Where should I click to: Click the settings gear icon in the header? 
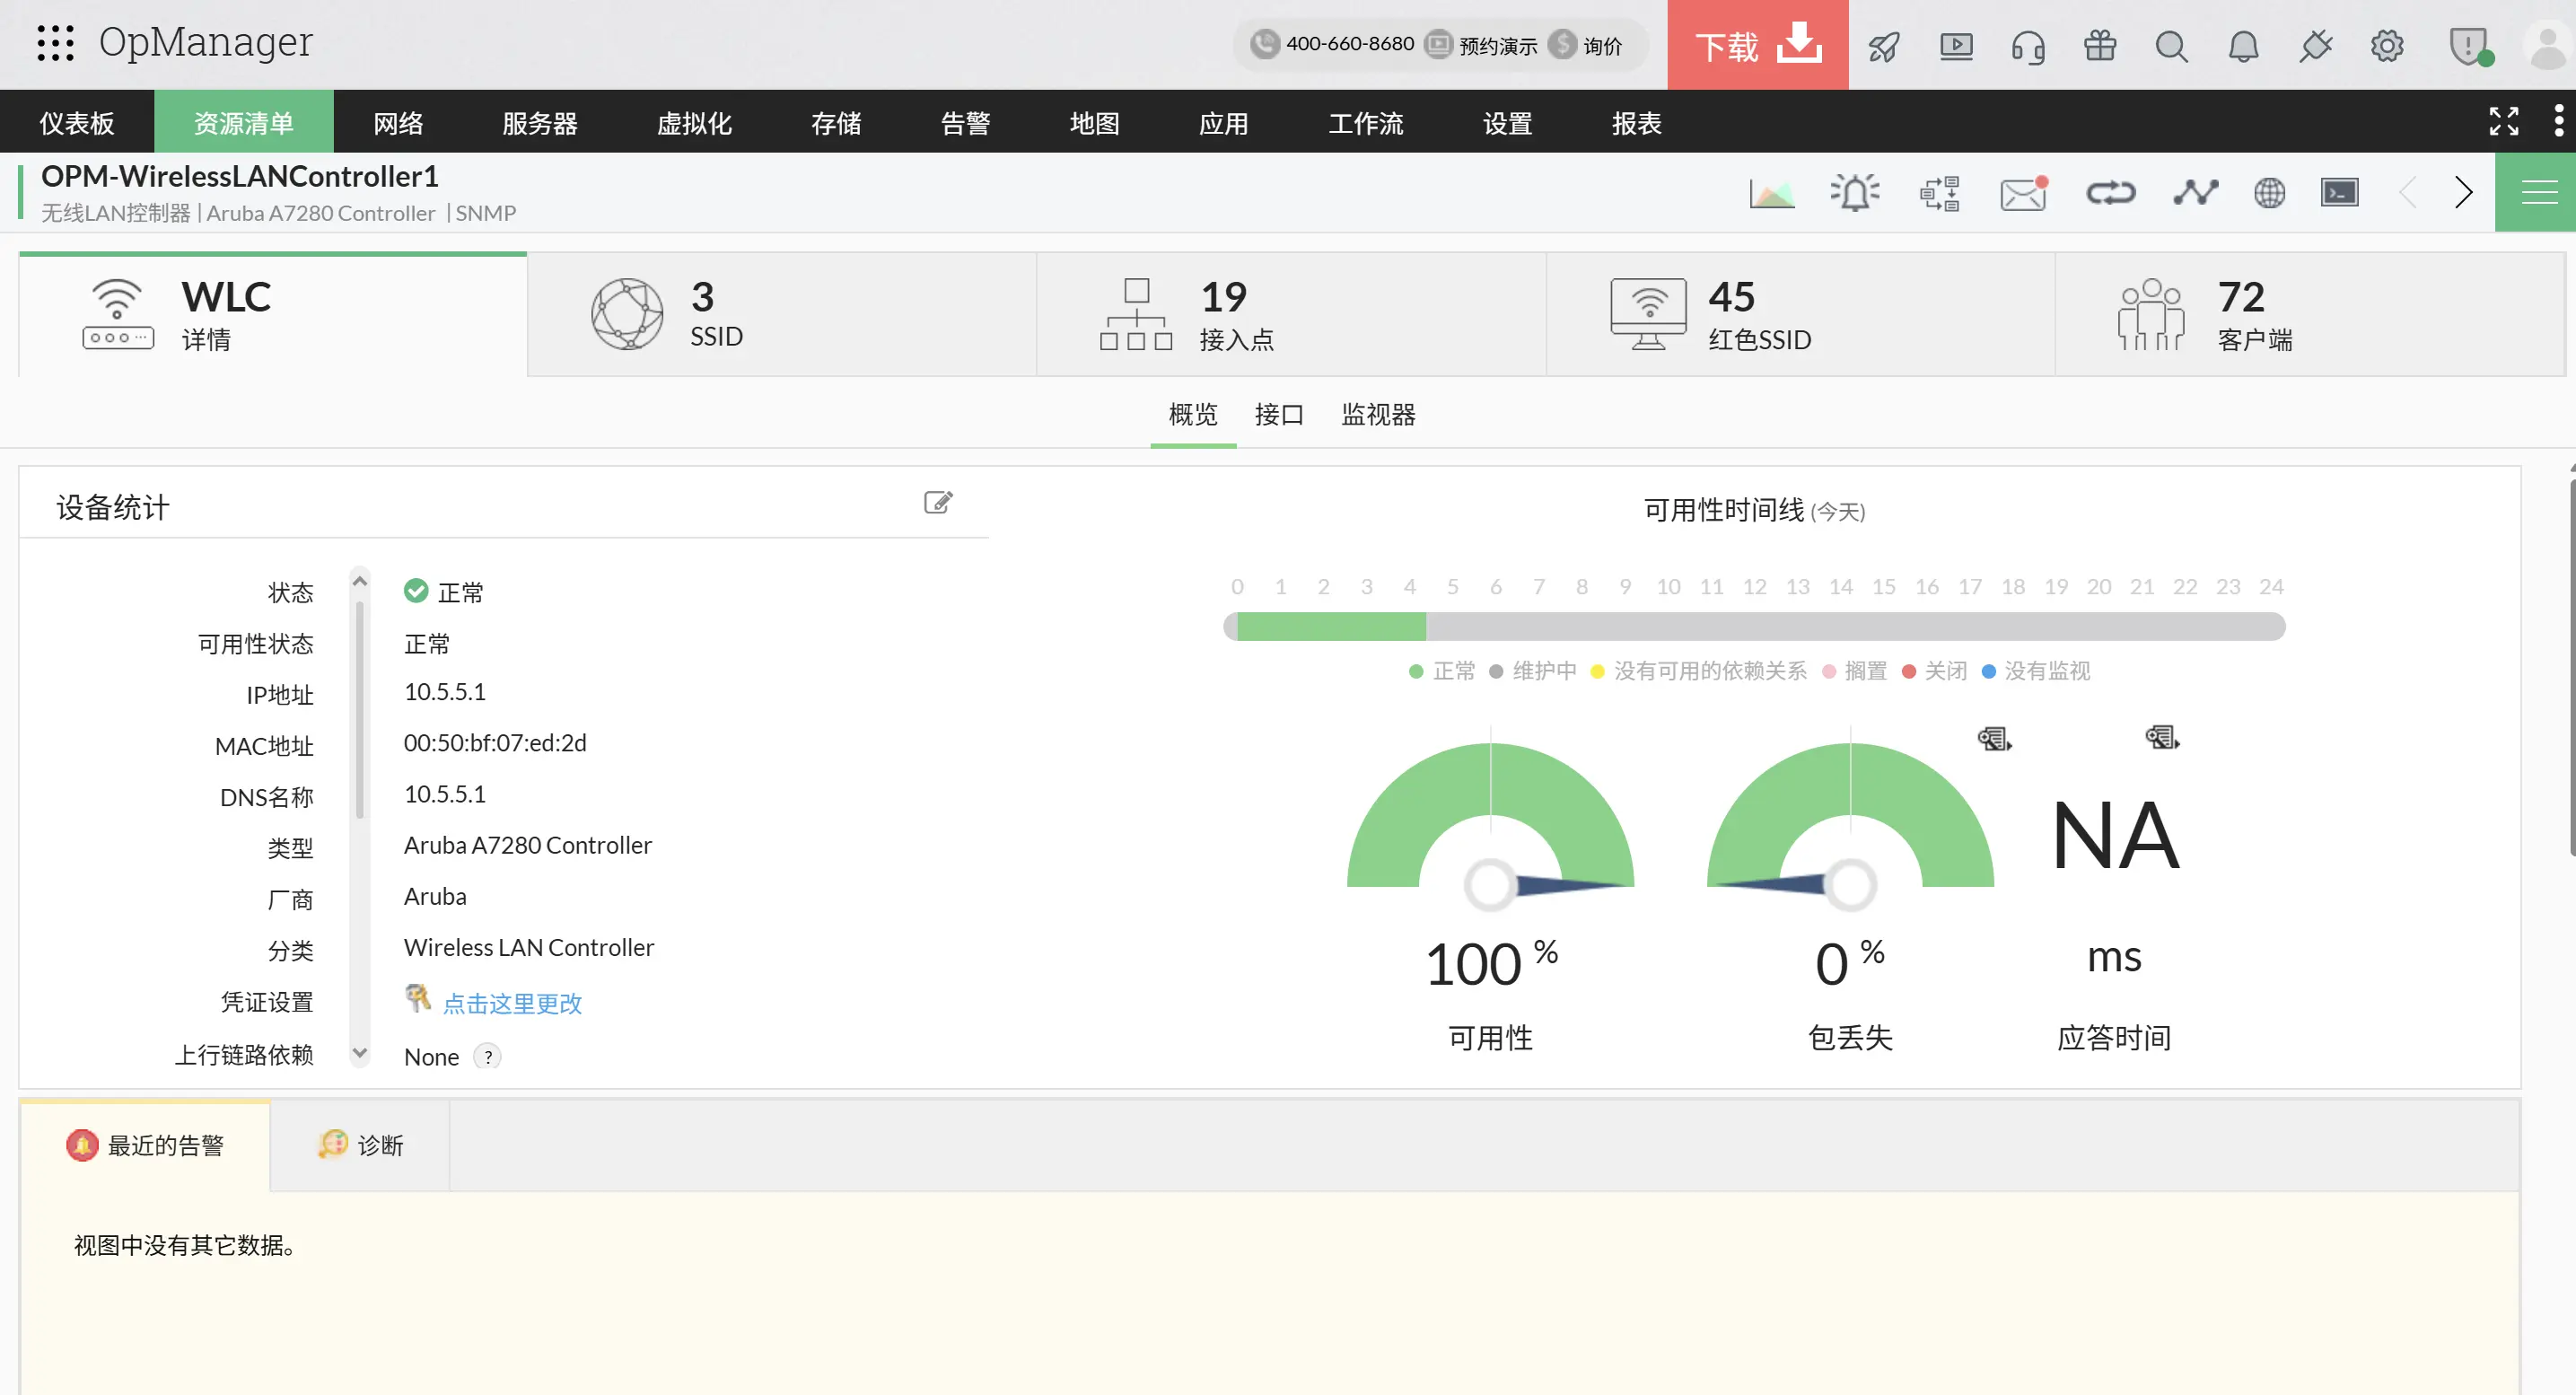2388,46
